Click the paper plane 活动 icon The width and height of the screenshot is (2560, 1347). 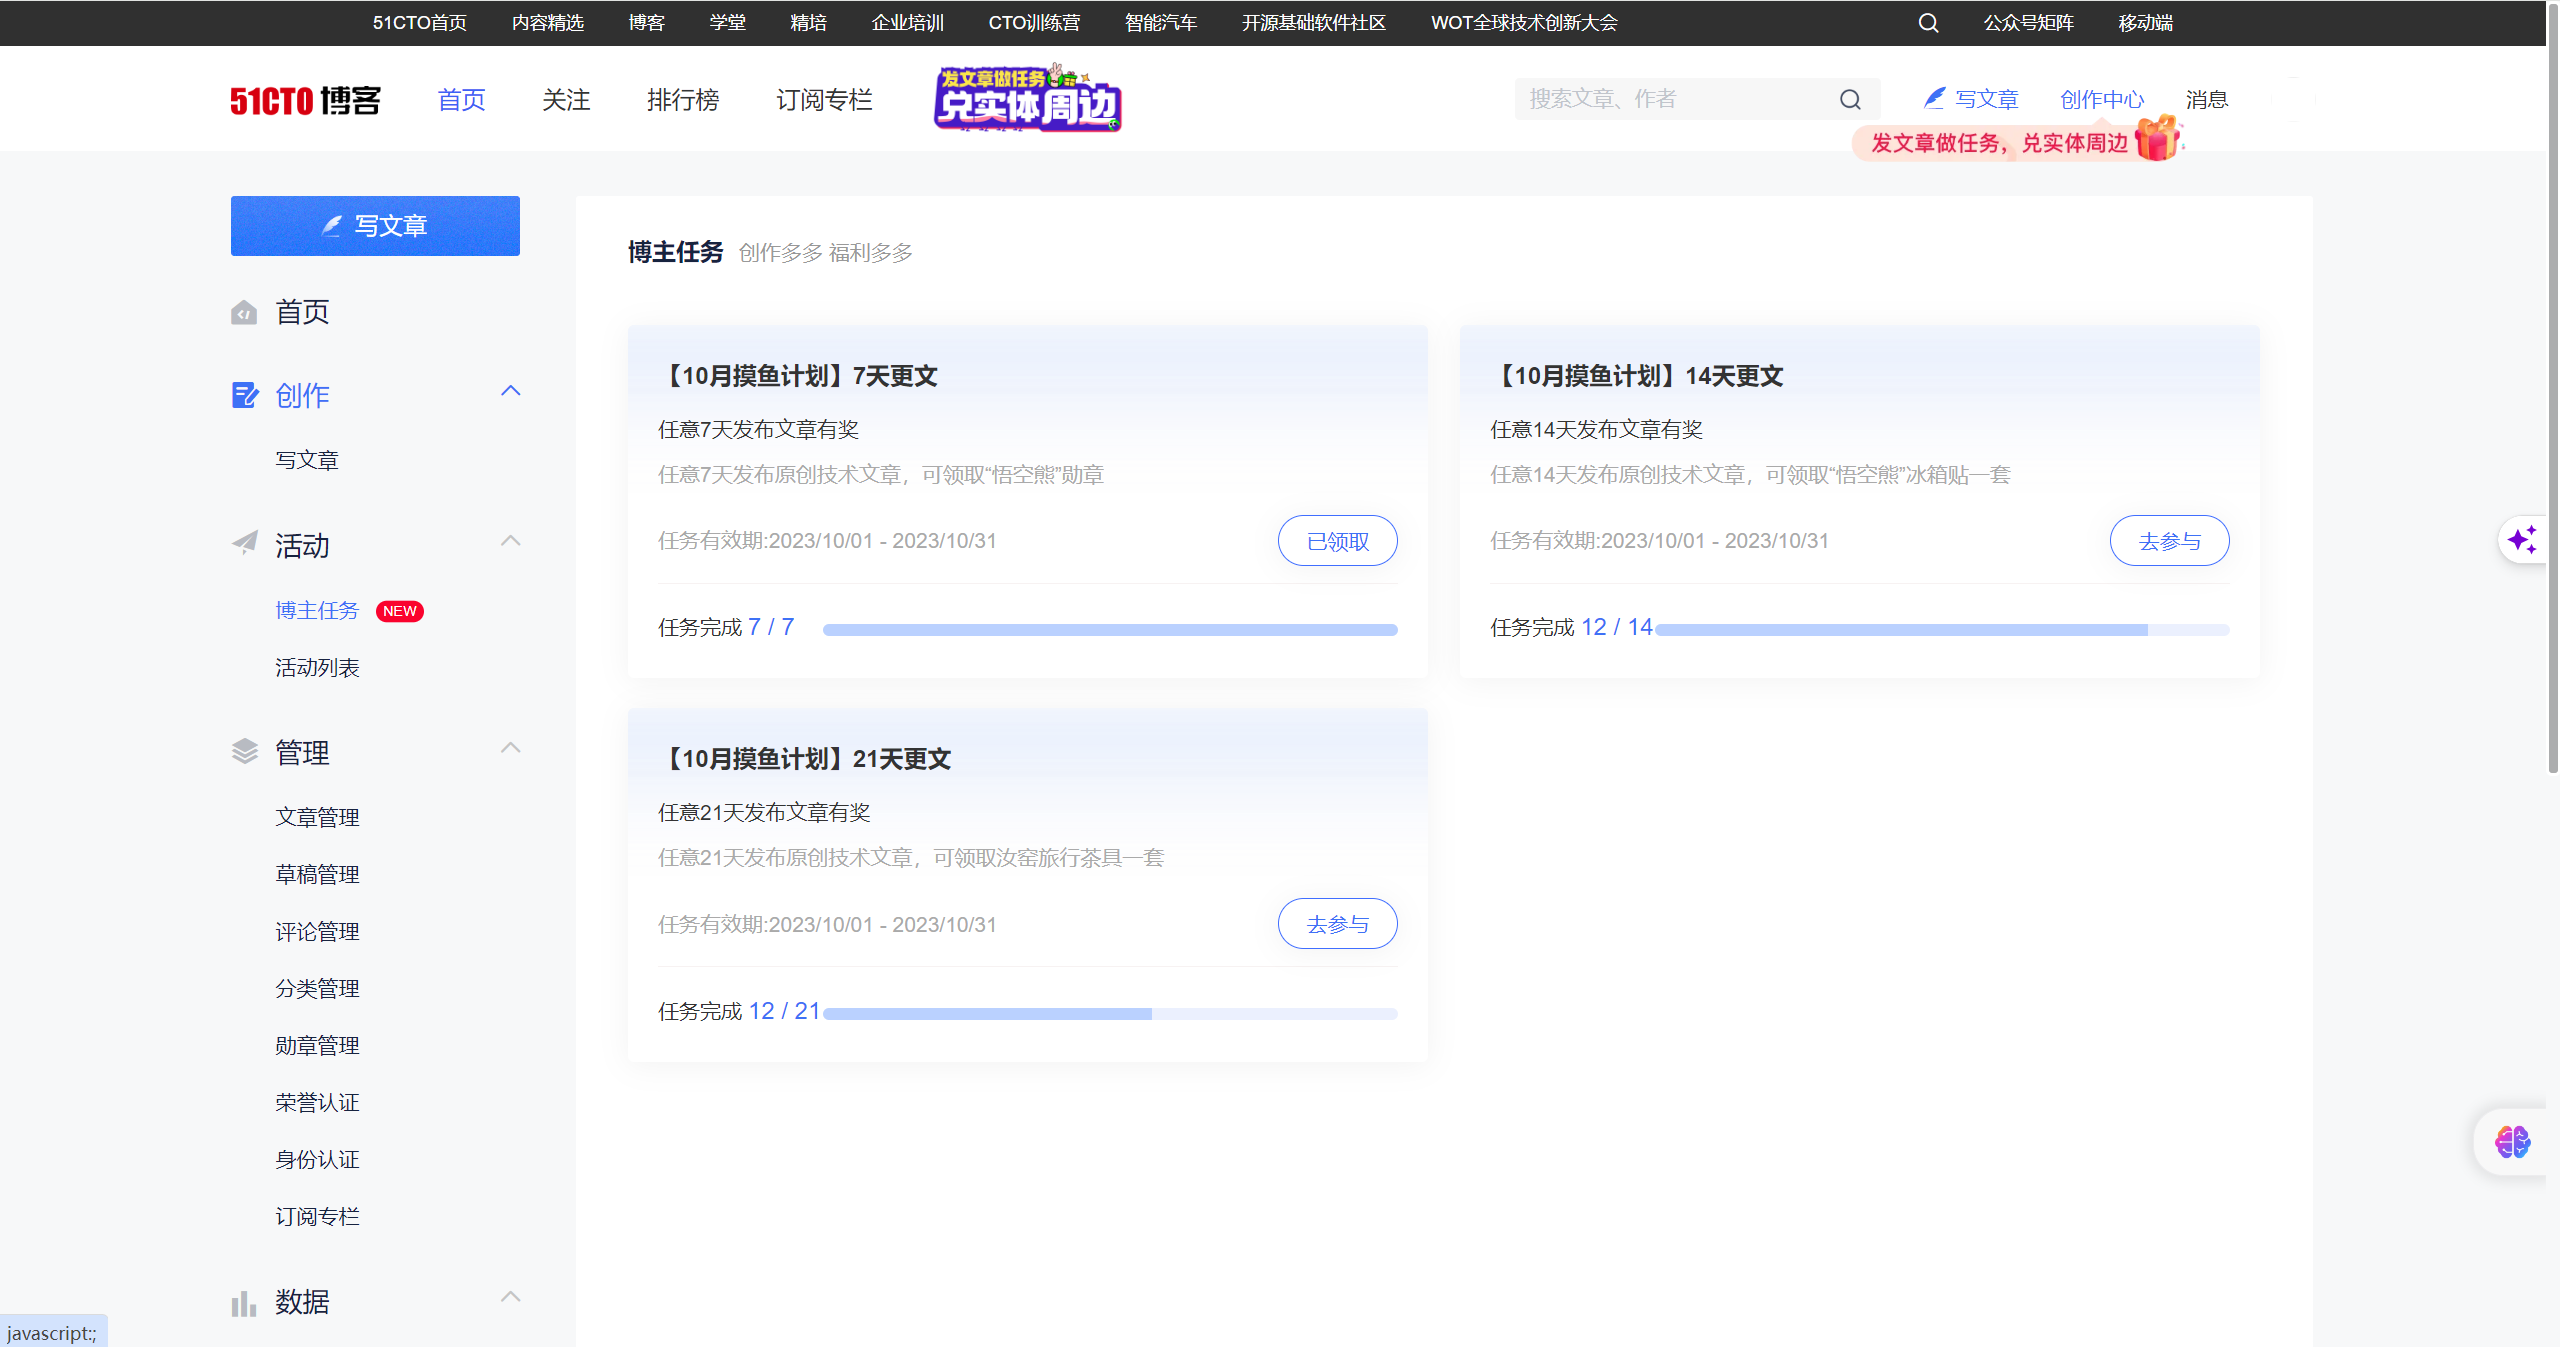coord(245,543)
